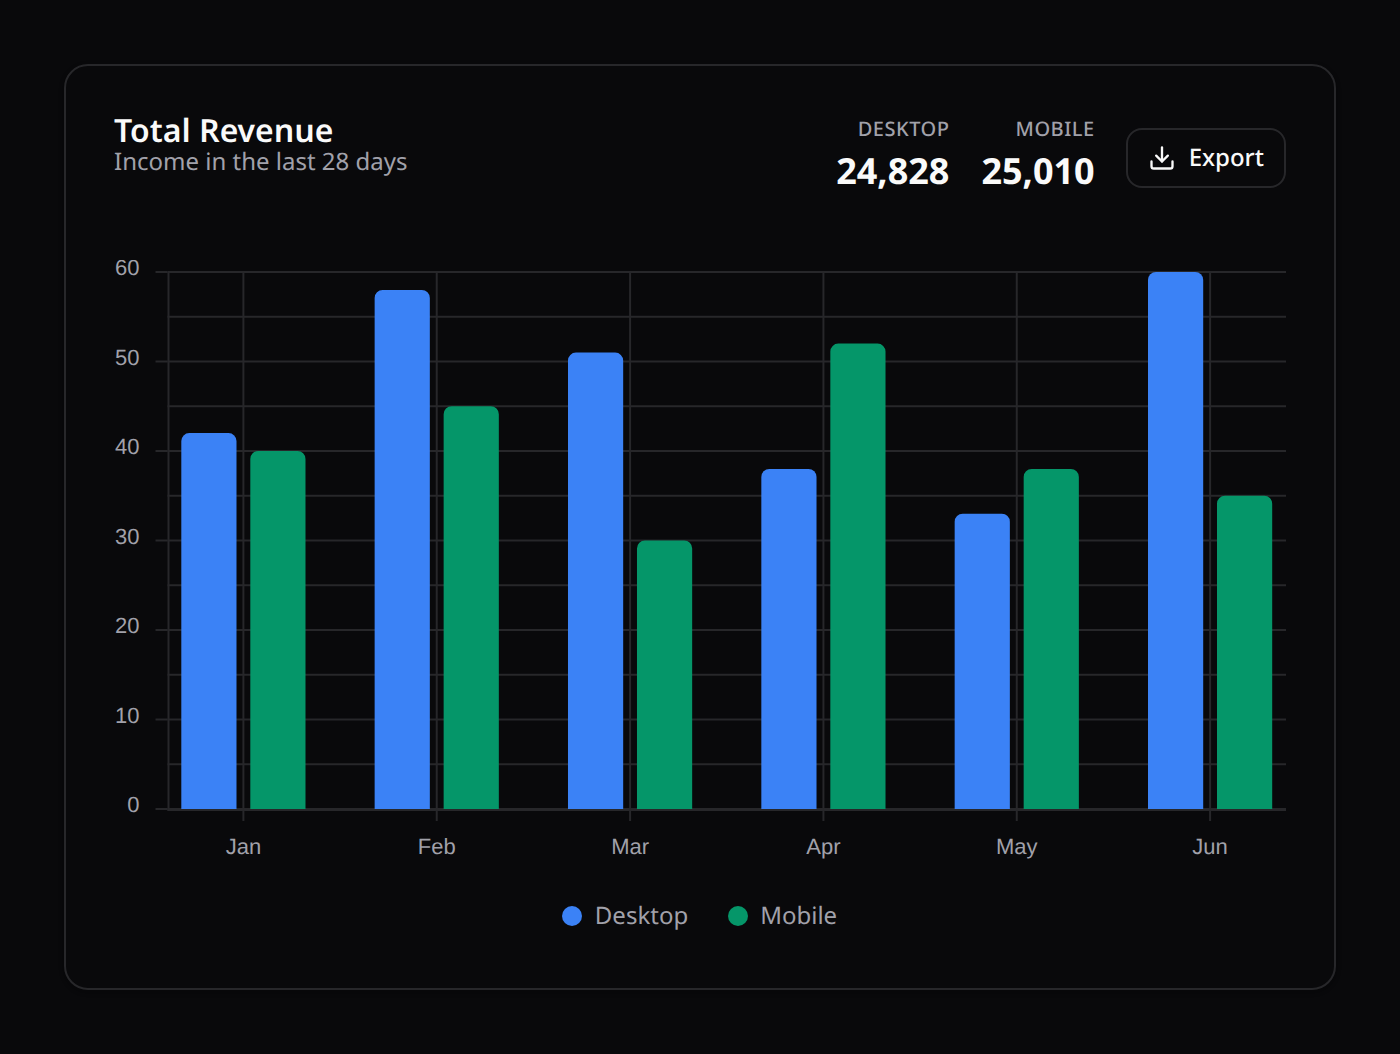Click the Feb axis label
1400x1054 pixels.
click(437, 847)
